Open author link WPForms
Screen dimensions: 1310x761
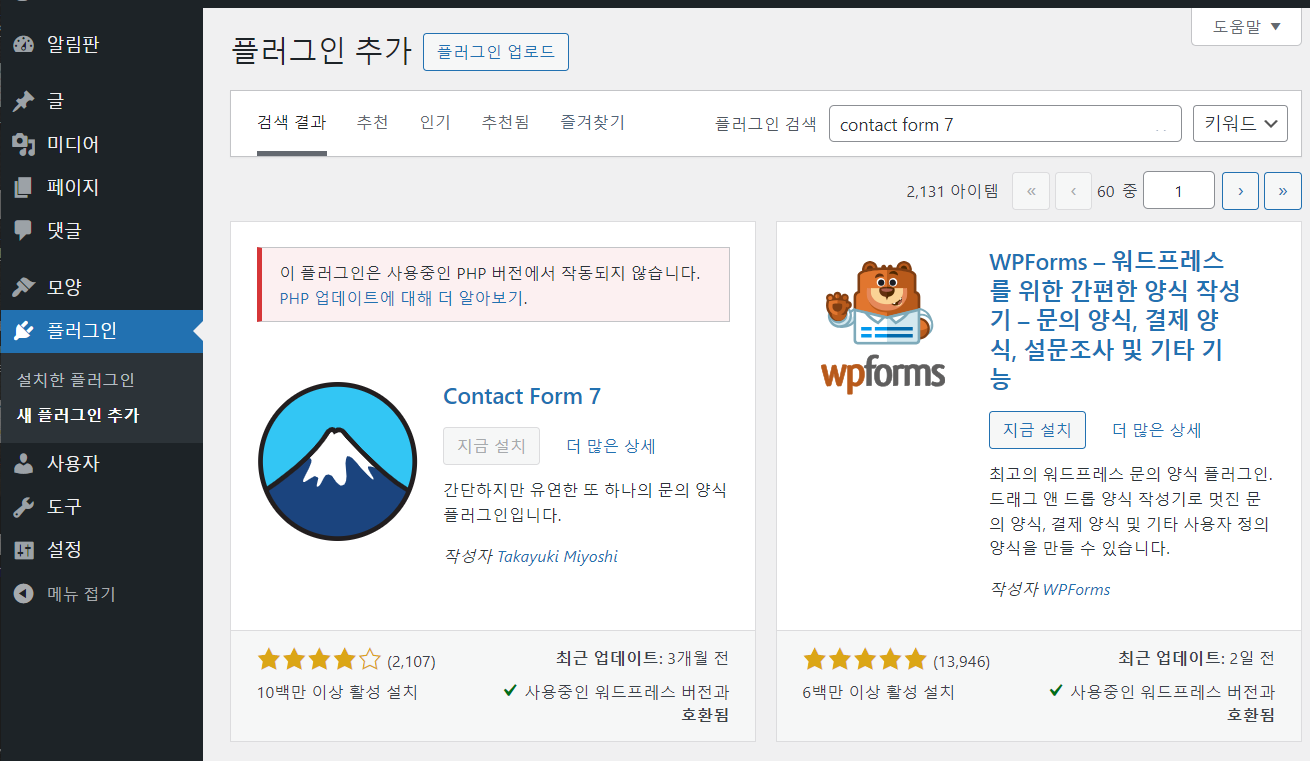coord(1076,589)
